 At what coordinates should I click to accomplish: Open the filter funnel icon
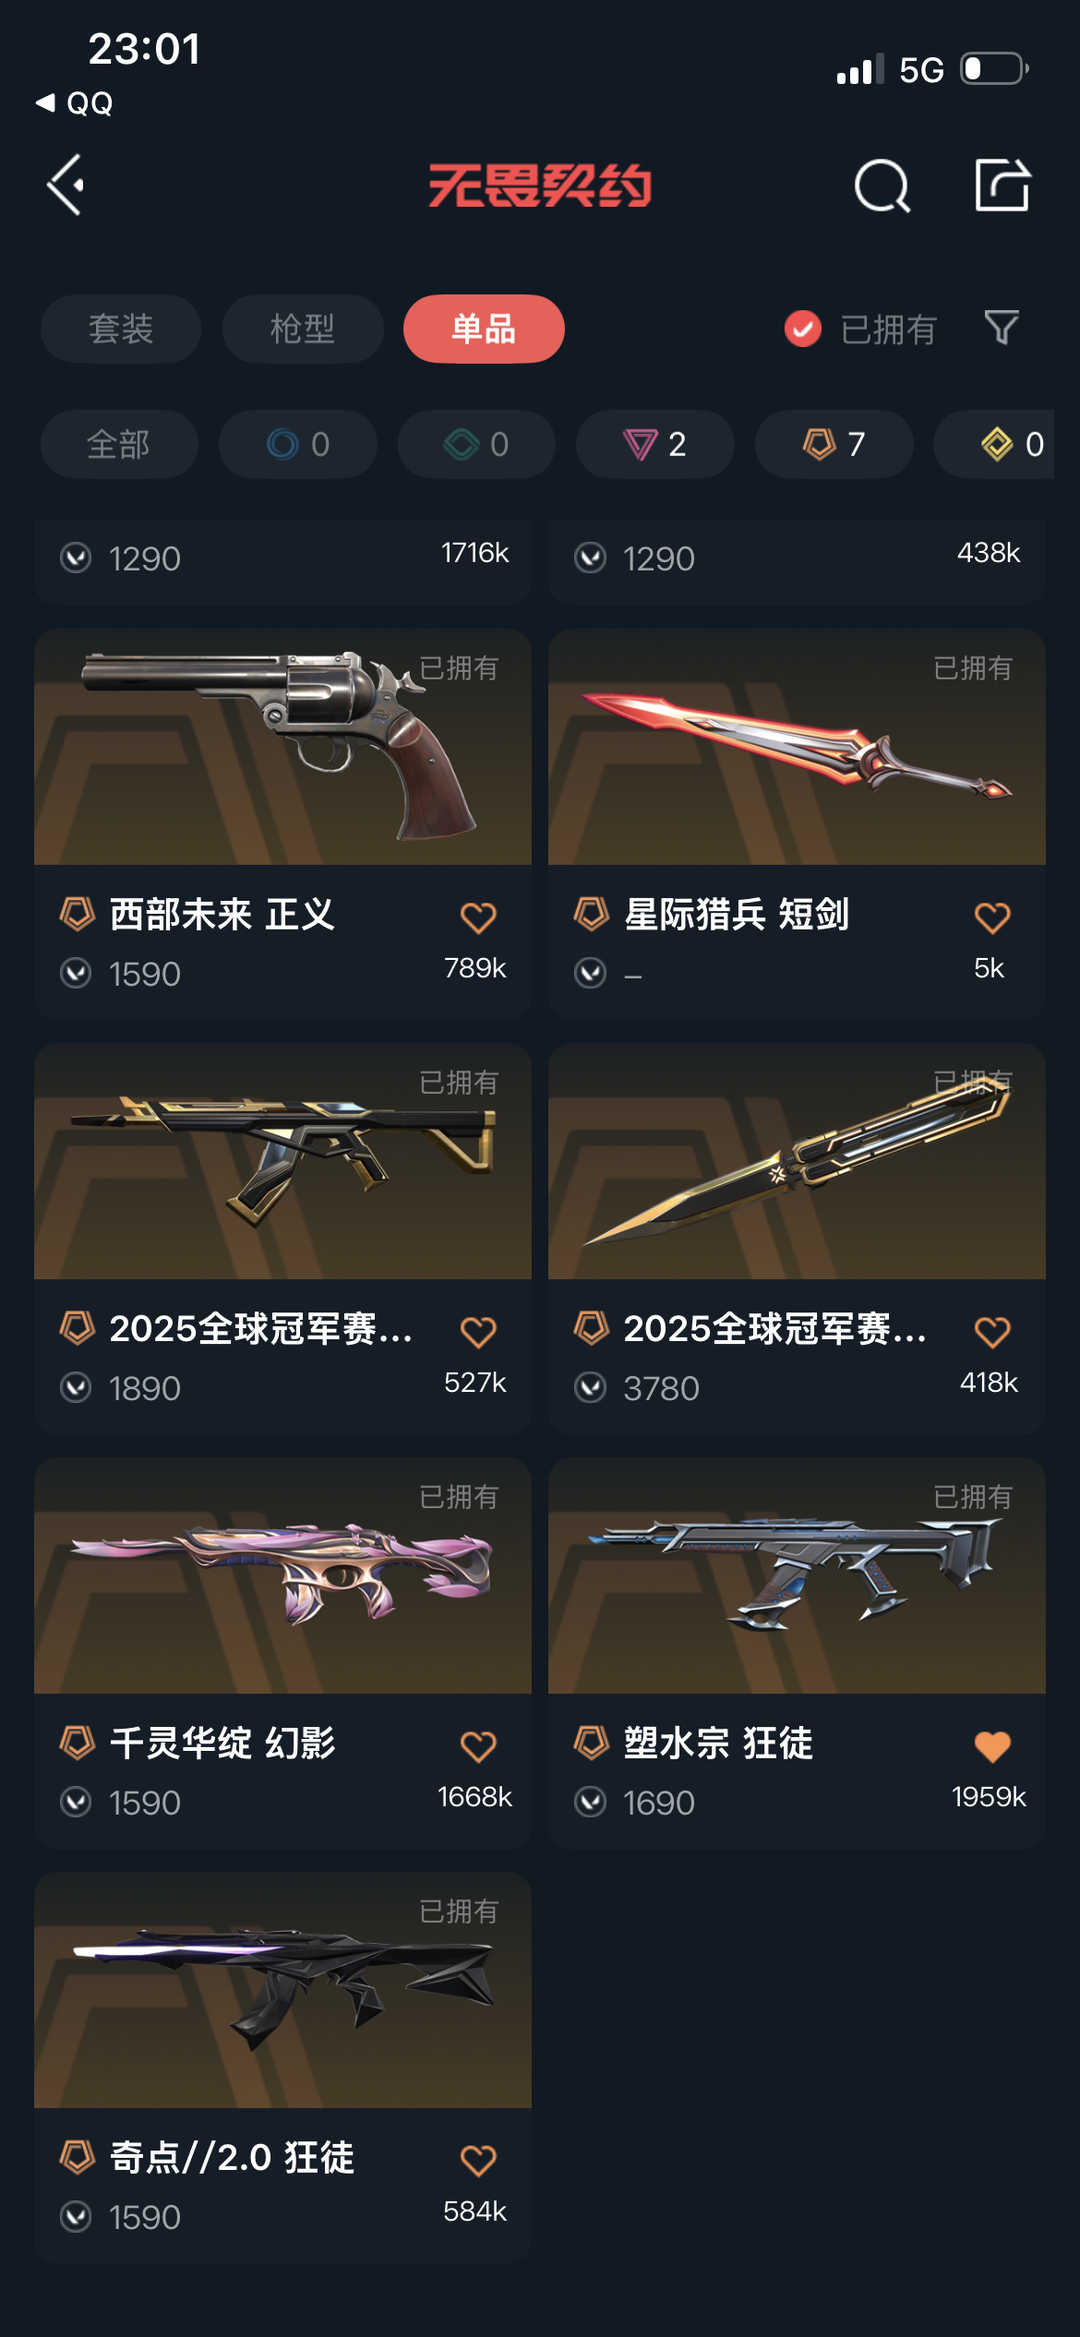pos(1001,328)
